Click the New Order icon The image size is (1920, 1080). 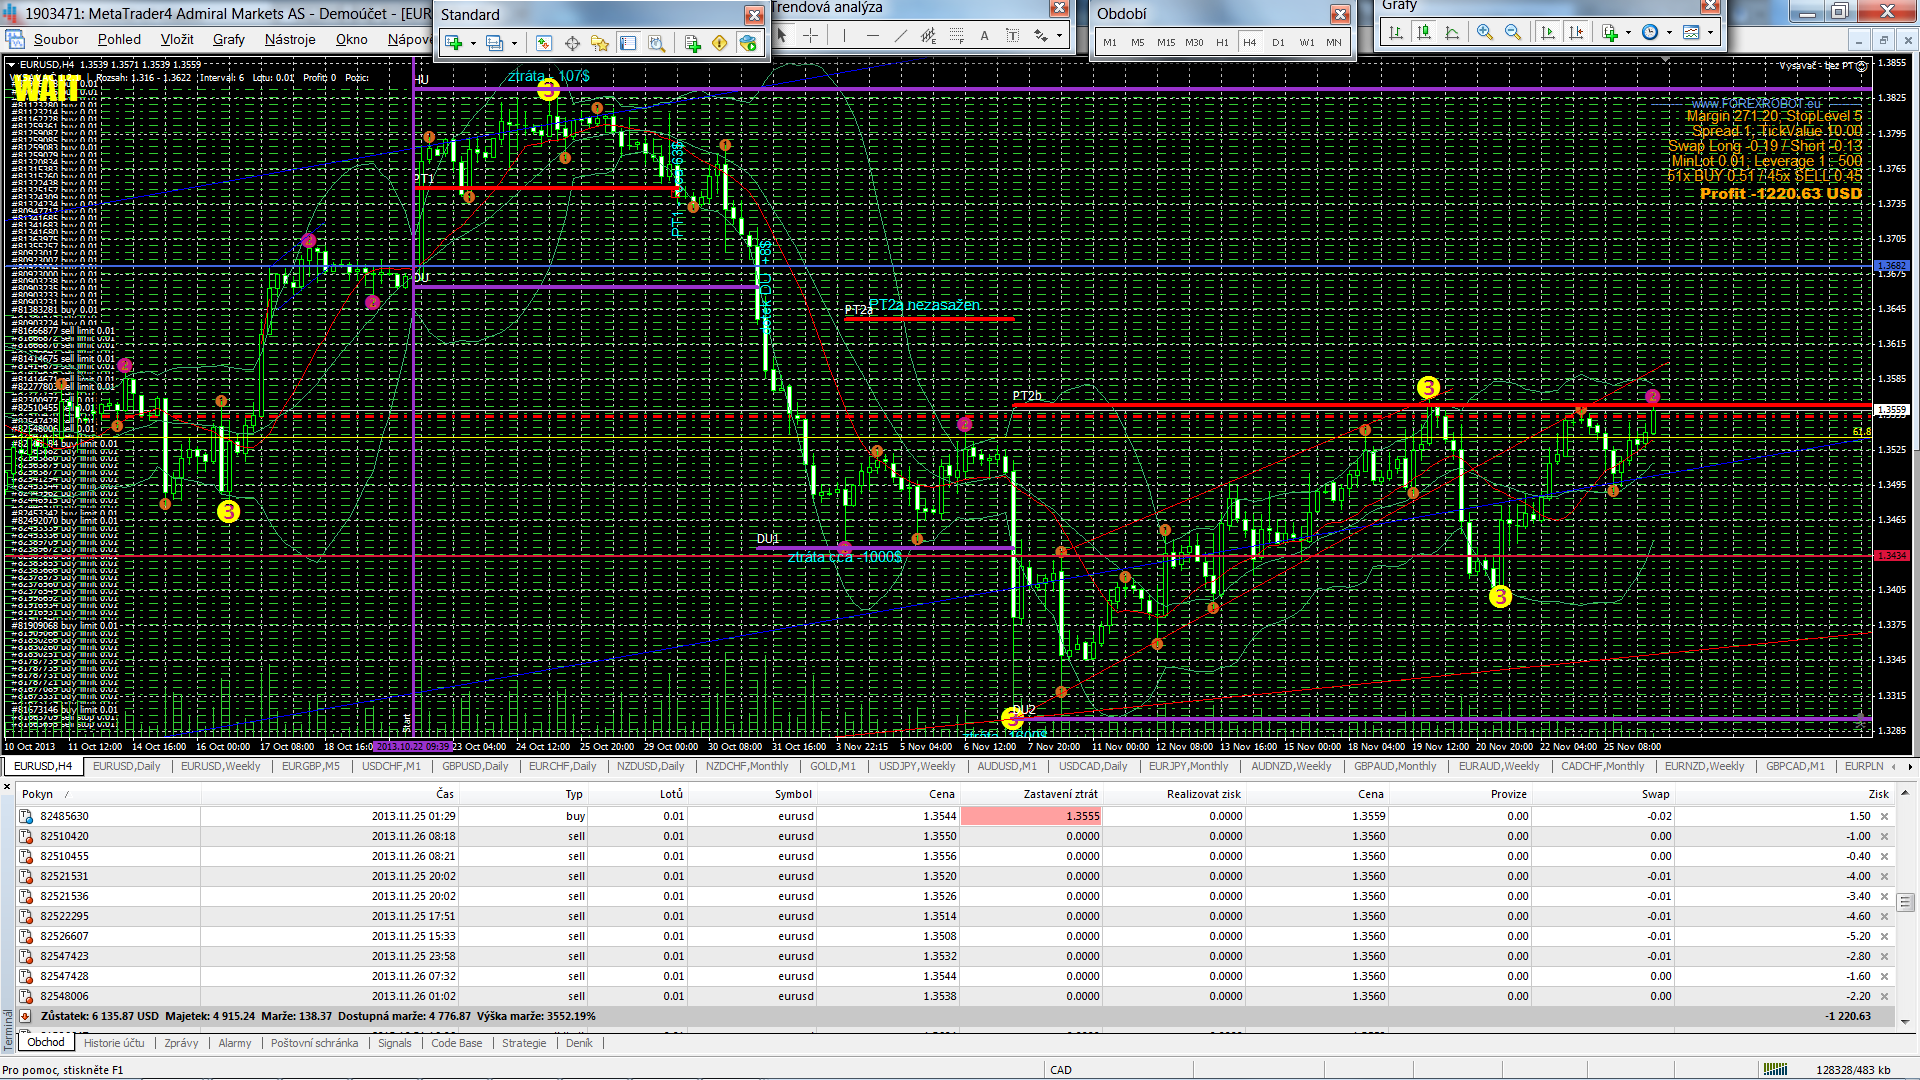(692, 43)
